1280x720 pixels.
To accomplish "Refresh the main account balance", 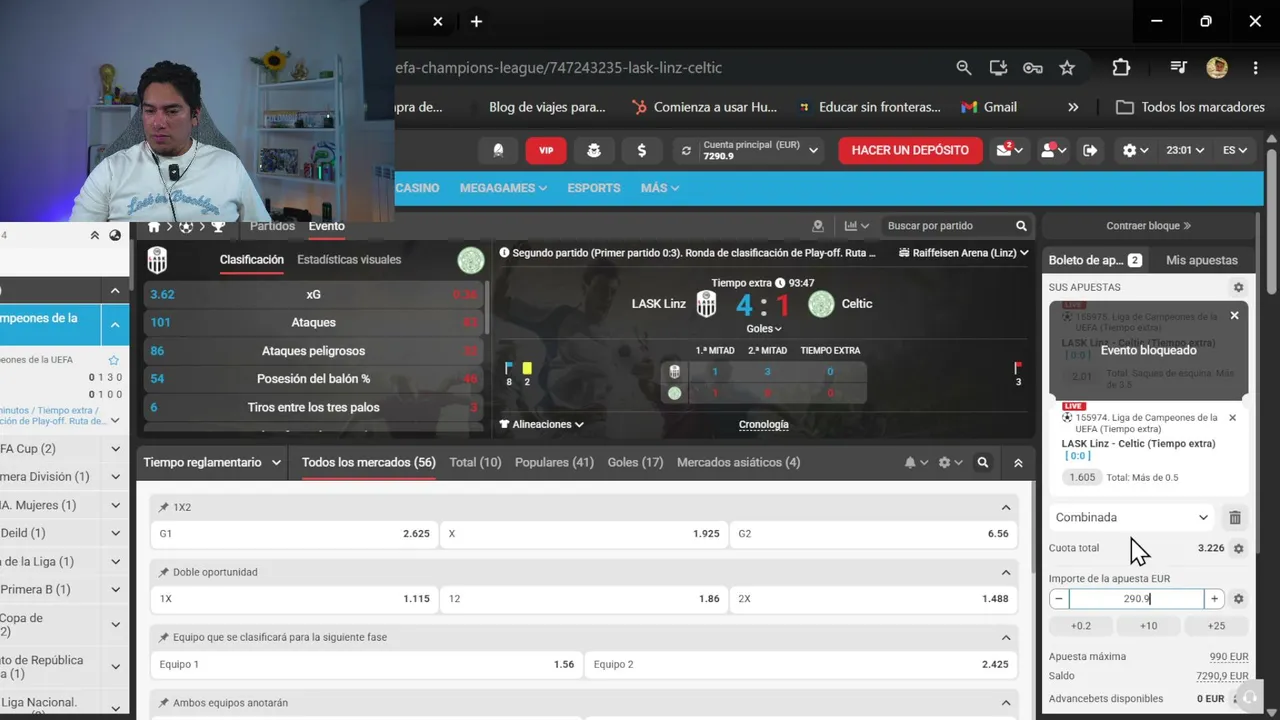I will [686, 150].
